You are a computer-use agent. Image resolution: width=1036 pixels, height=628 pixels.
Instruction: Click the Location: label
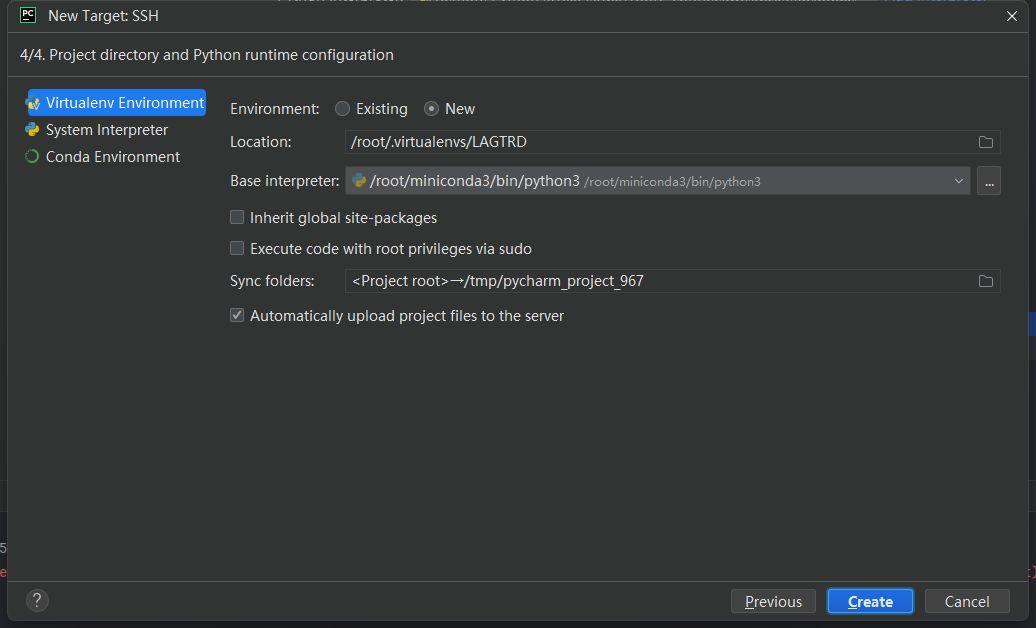point(260,142)
